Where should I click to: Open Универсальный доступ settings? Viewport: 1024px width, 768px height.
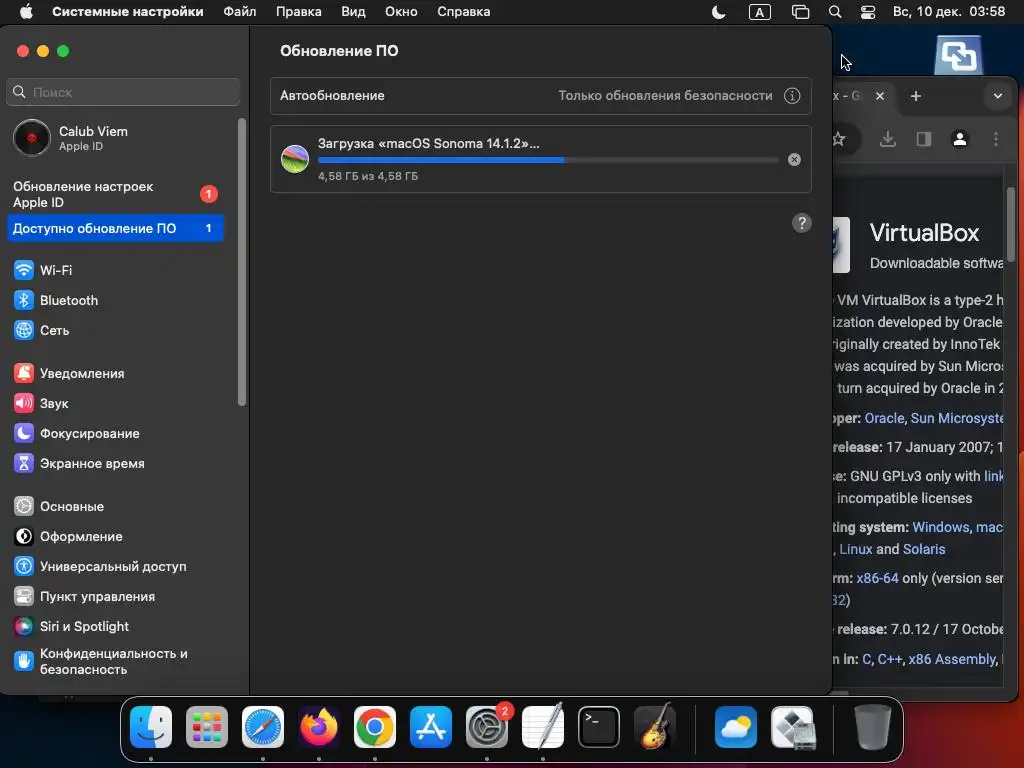pos(100,566)
